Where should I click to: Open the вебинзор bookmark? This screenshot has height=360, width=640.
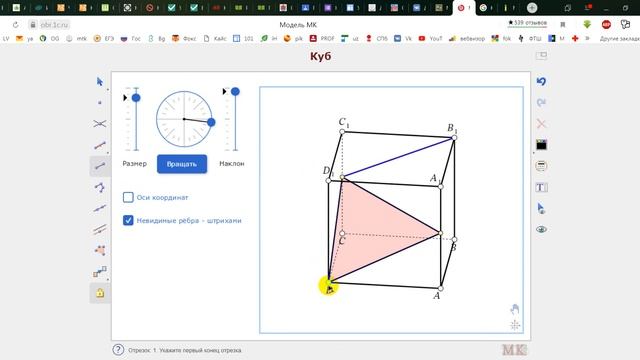(467, 38)
